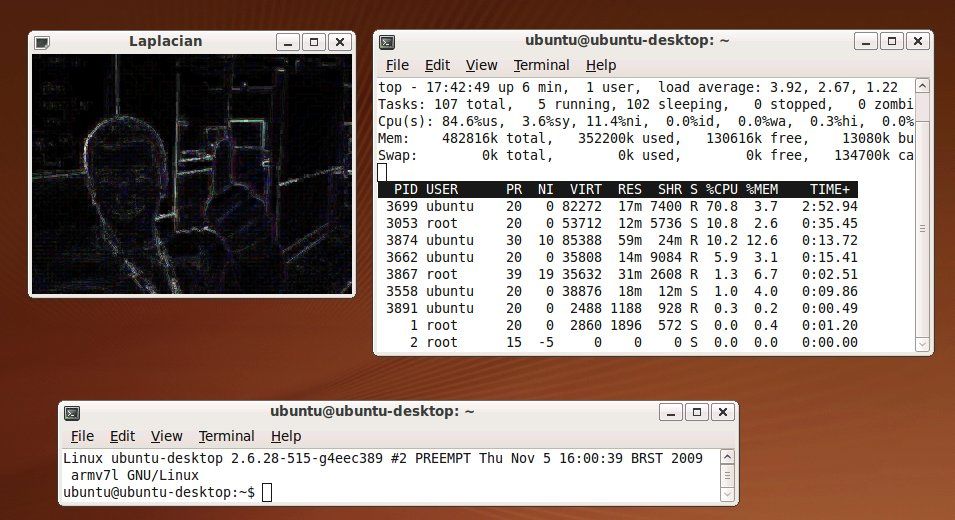
Task: Click the 2:52.94 TIME+ value
Action: pyautogui.click(x=830, y=206)
